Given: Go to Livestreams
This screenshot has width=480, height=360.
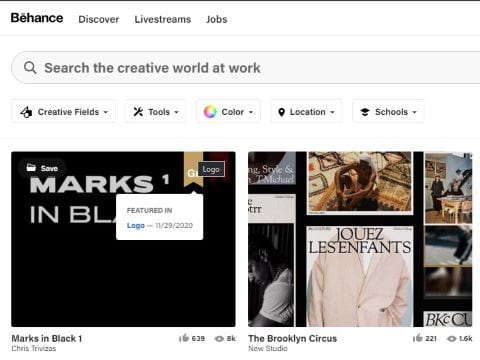Looking at the screenshot, I should (163, 19).
